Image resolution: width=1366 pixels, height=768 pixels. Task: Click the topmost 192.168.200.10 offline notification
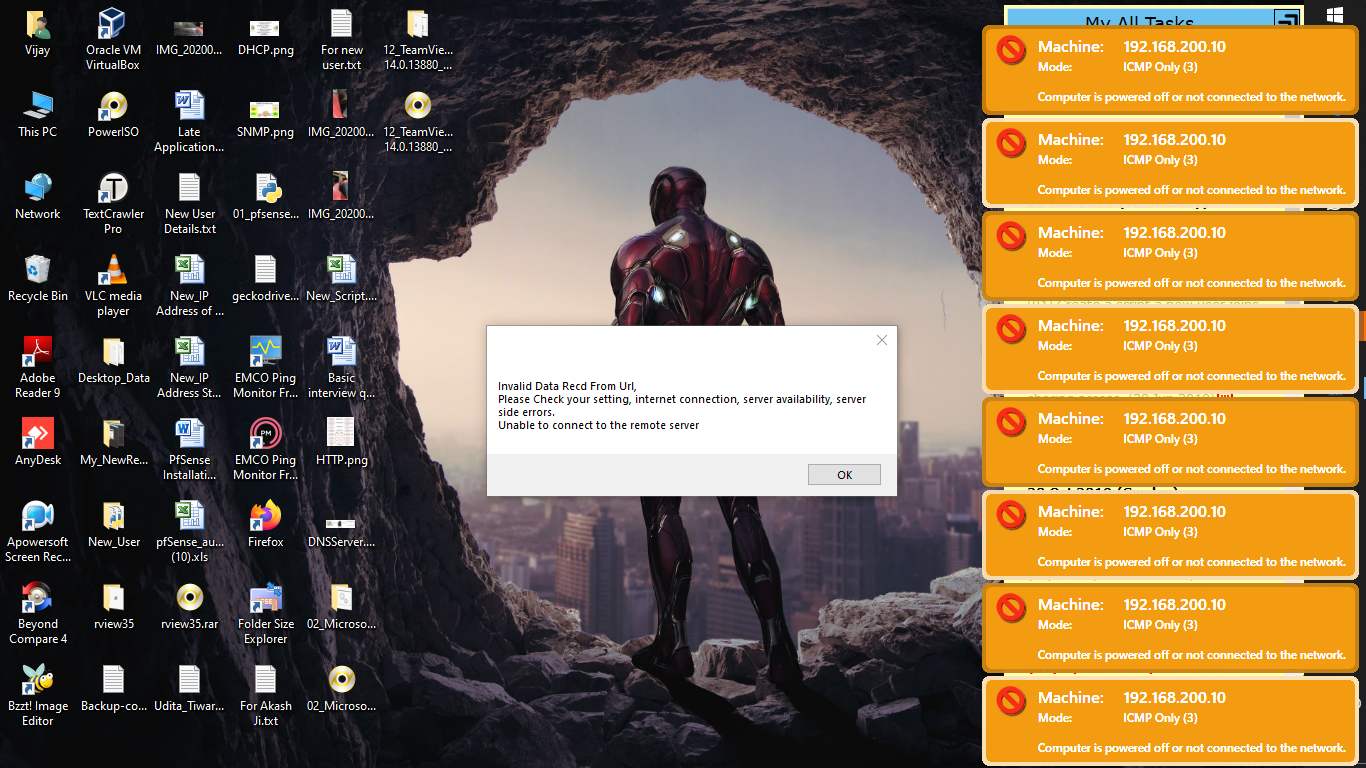coord(1168,71)
